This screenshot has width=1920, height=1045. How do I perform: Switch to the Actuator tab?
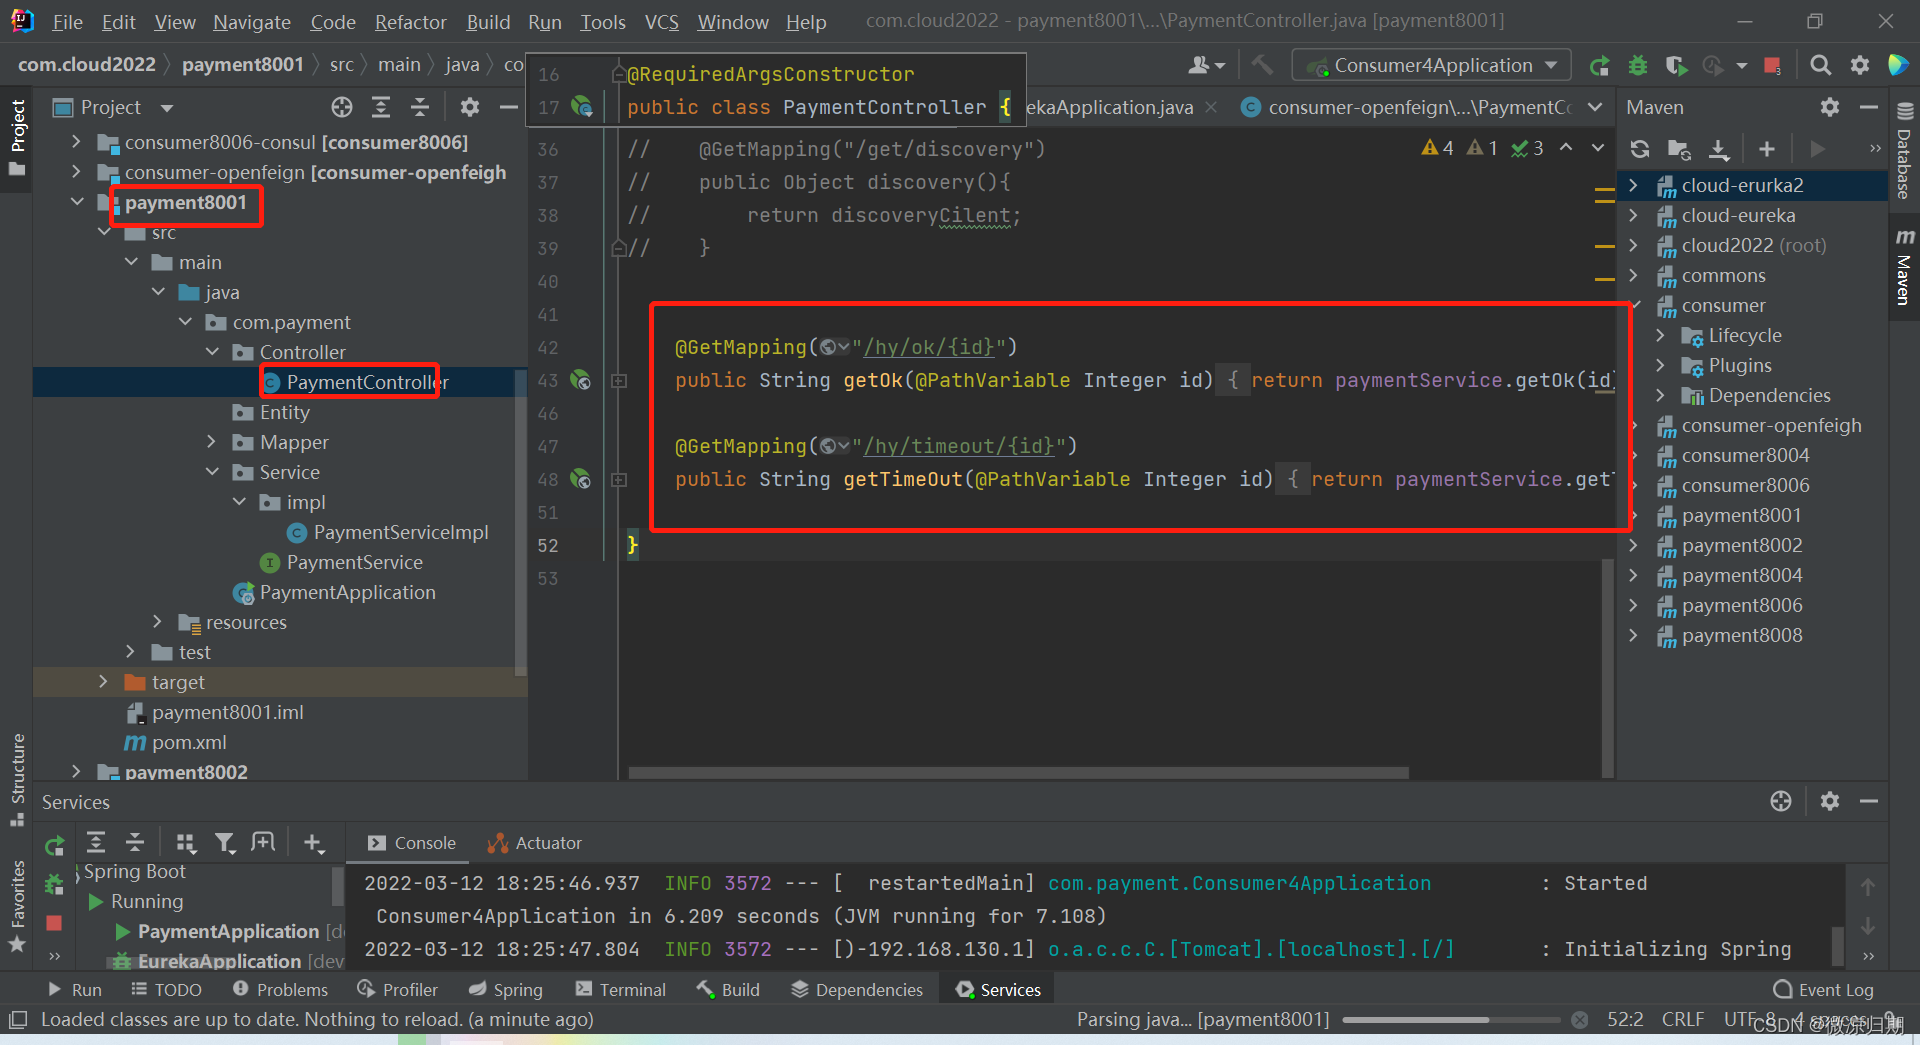click(535, 843)
